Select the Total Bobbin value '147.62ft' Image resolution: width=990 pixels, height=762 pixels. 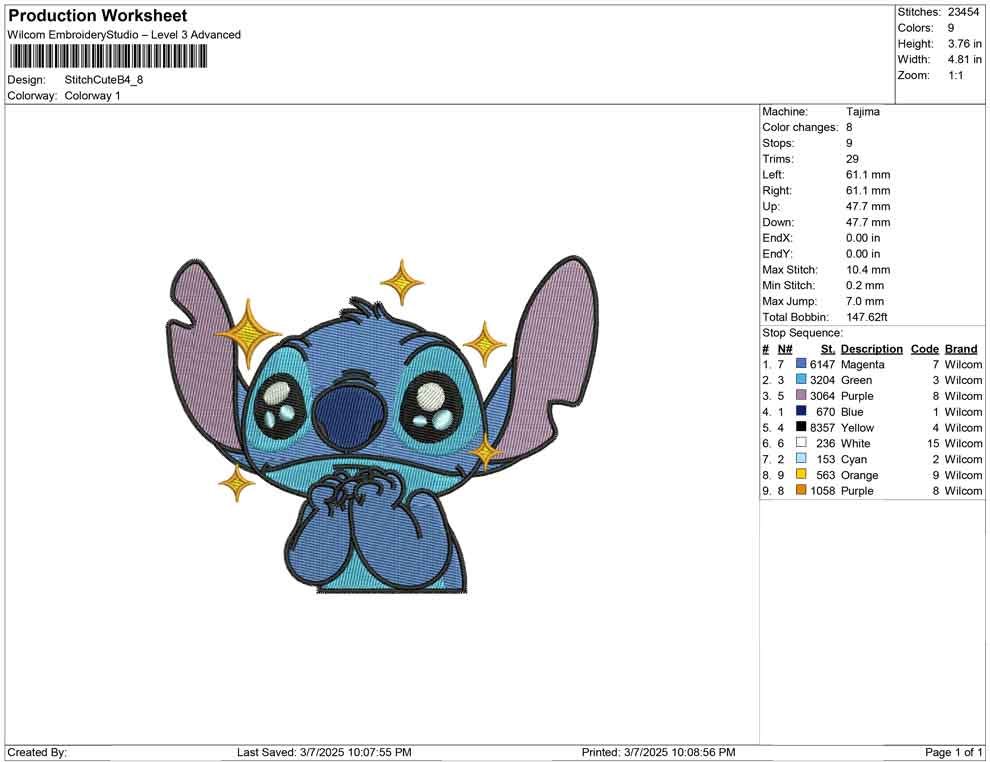pyautogui.click(x=867, y=317)
